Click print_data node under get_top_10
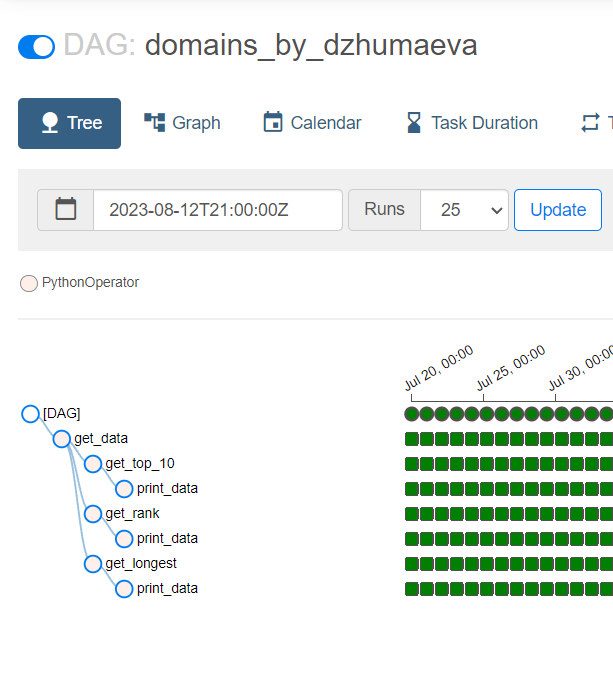Viewport: 613px width, 681px height. click(x=124, y=489)
